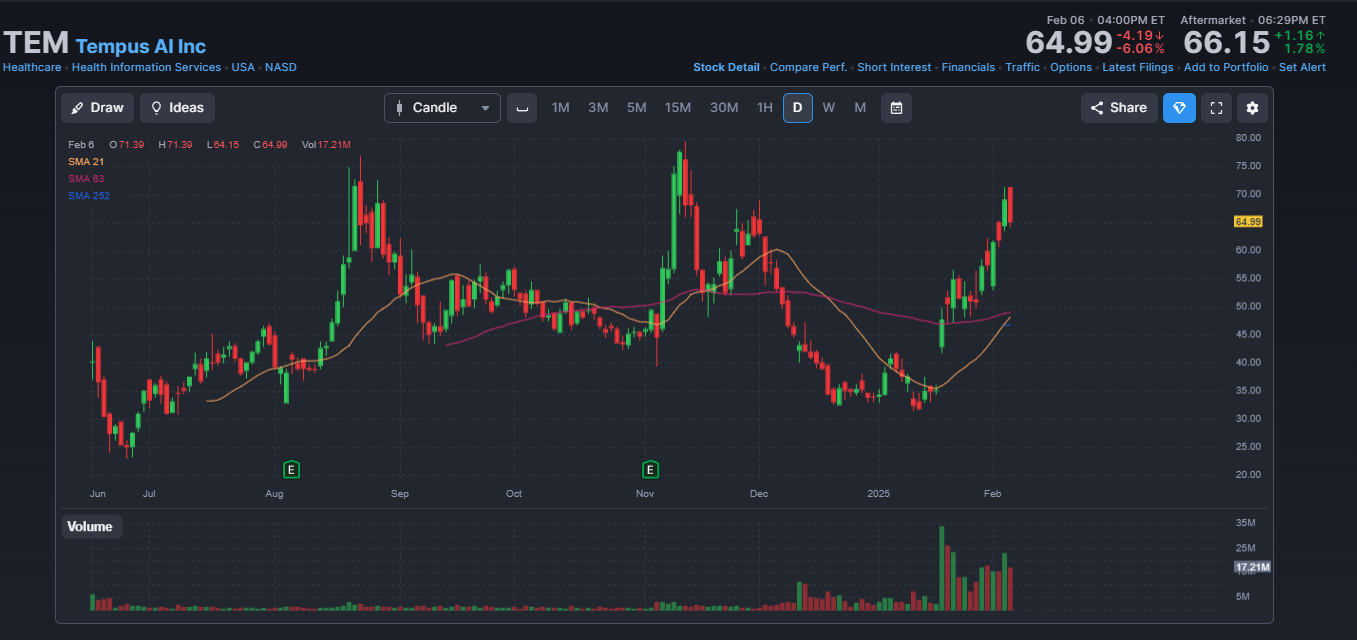Open the Financials link
The width and height of the screenshot is (1357, 640).
click(968, 67)
